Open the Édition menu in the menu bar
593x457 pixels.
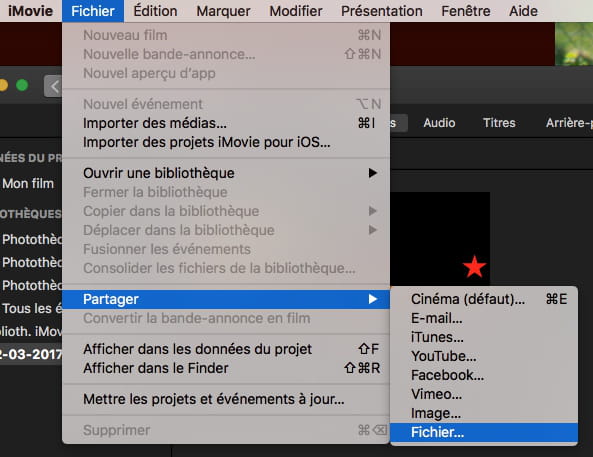(x=155, y=11)
